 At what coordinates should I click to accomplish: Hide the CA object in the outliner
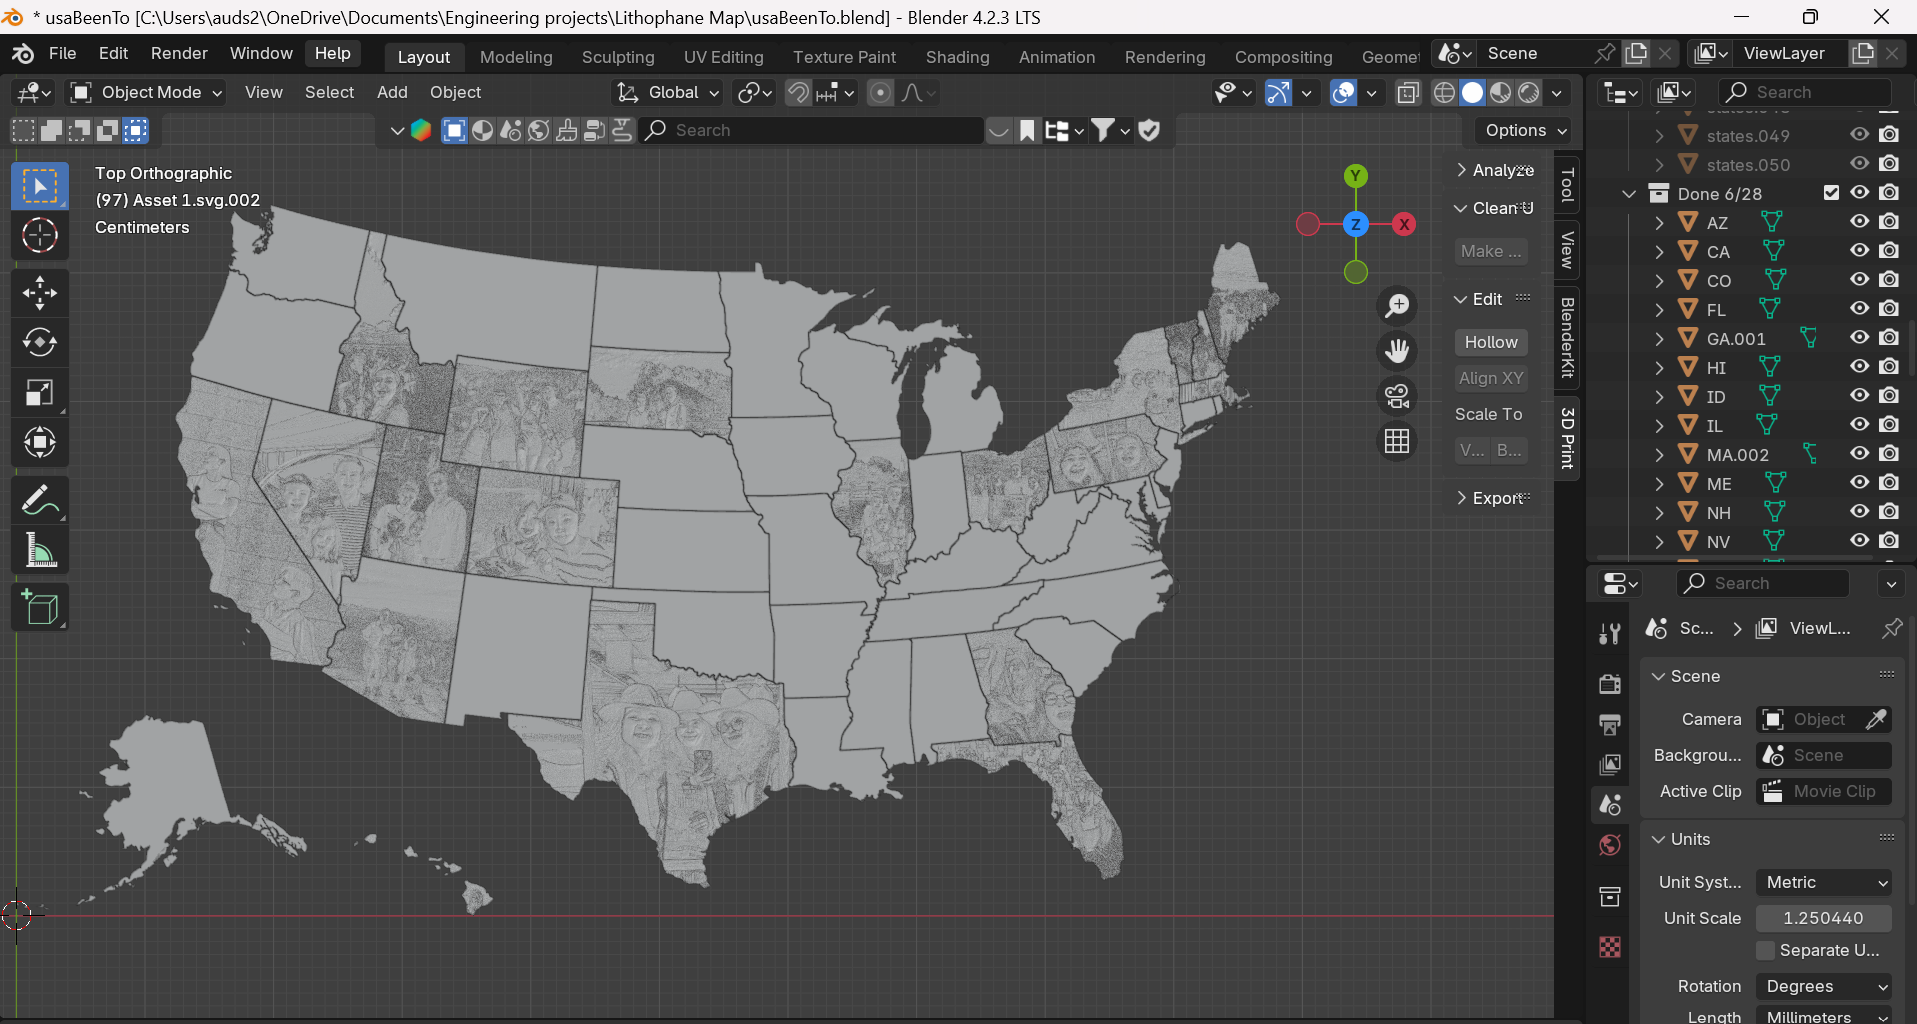coord(1859,251)
